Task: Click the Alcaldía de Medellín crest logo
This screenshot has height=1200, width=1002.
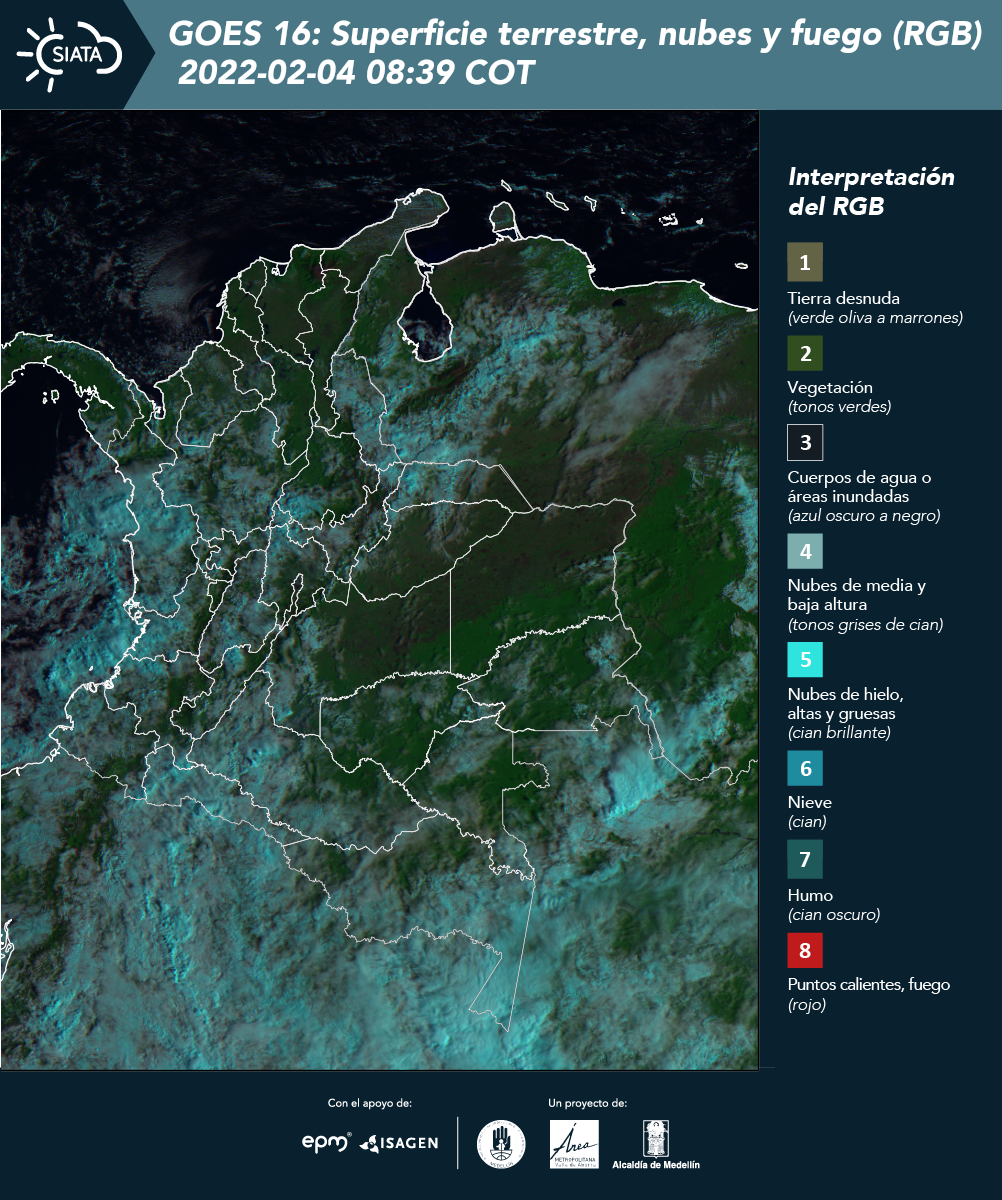Action: coord(656,1145)
